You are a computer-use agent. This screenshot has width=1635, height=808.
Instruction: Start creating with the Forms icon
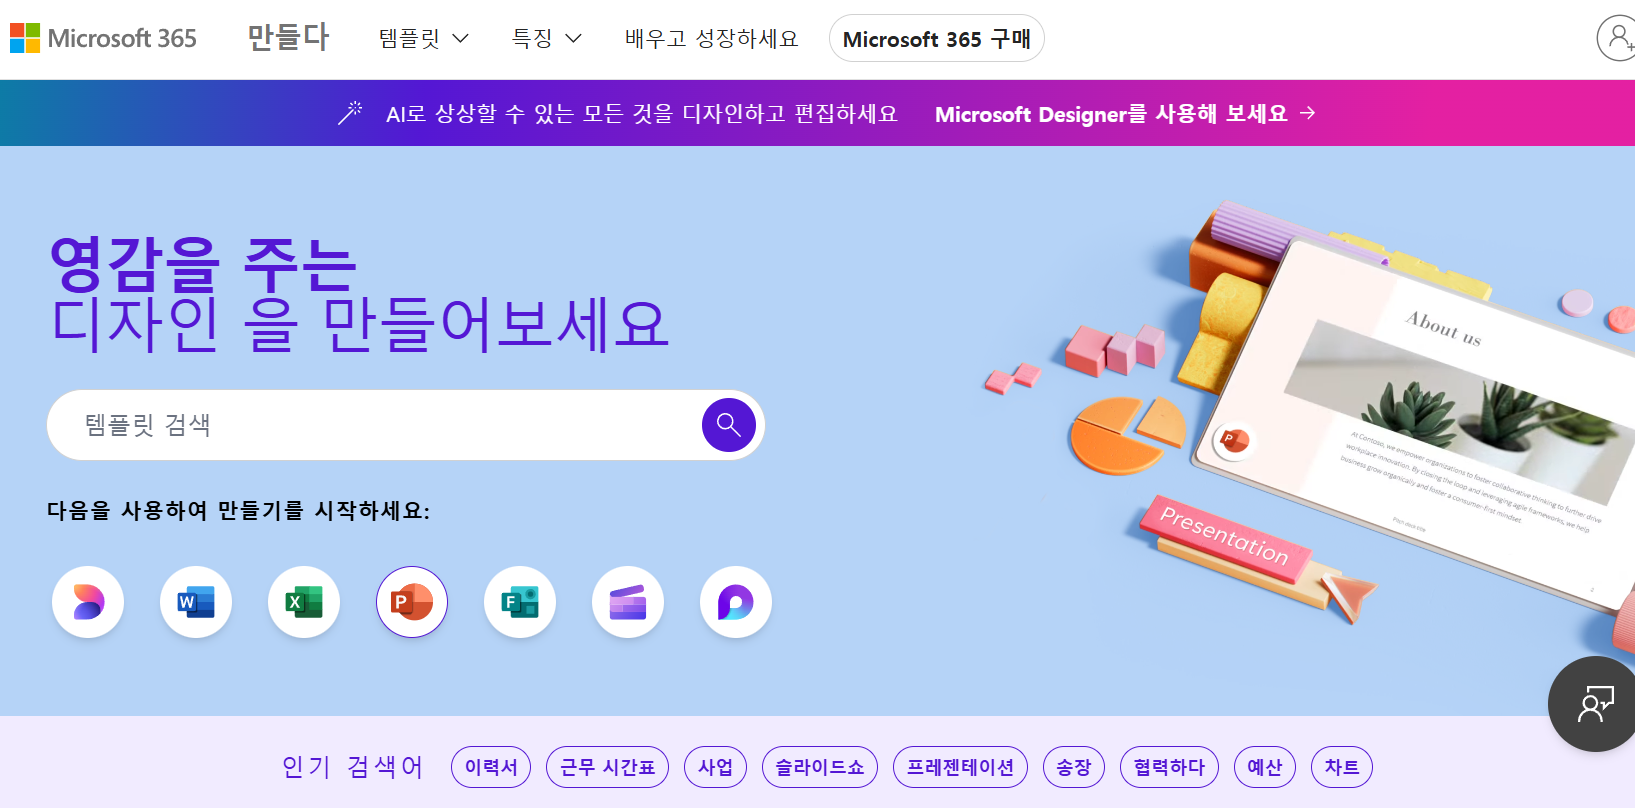pyautogui.click(x=520, y=602)
